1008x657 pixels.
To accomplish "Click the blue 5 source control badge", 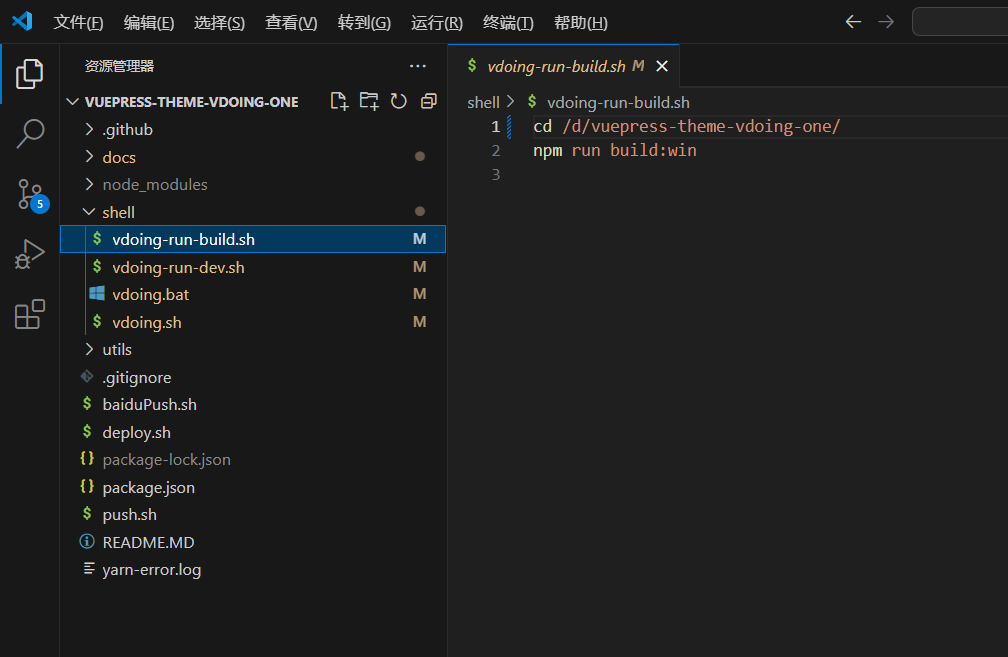I will coord(40,204).
